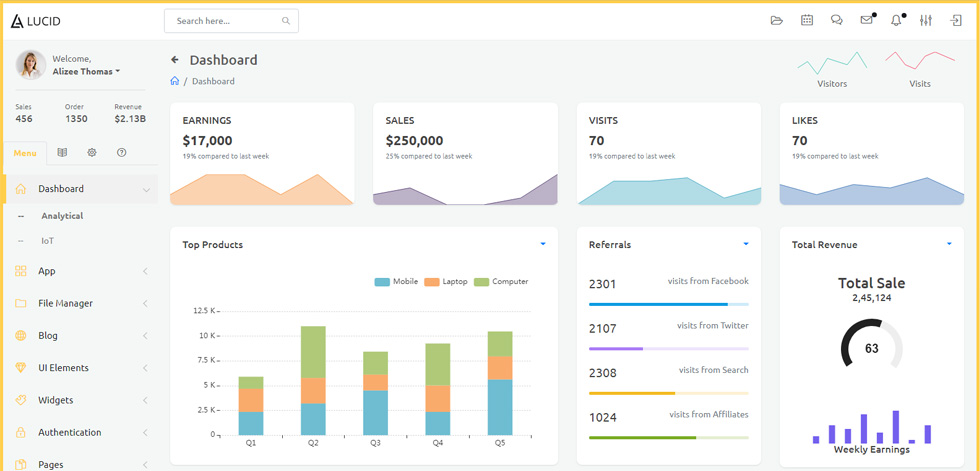Click the Pages icon in sidebar

coord(21,464)
